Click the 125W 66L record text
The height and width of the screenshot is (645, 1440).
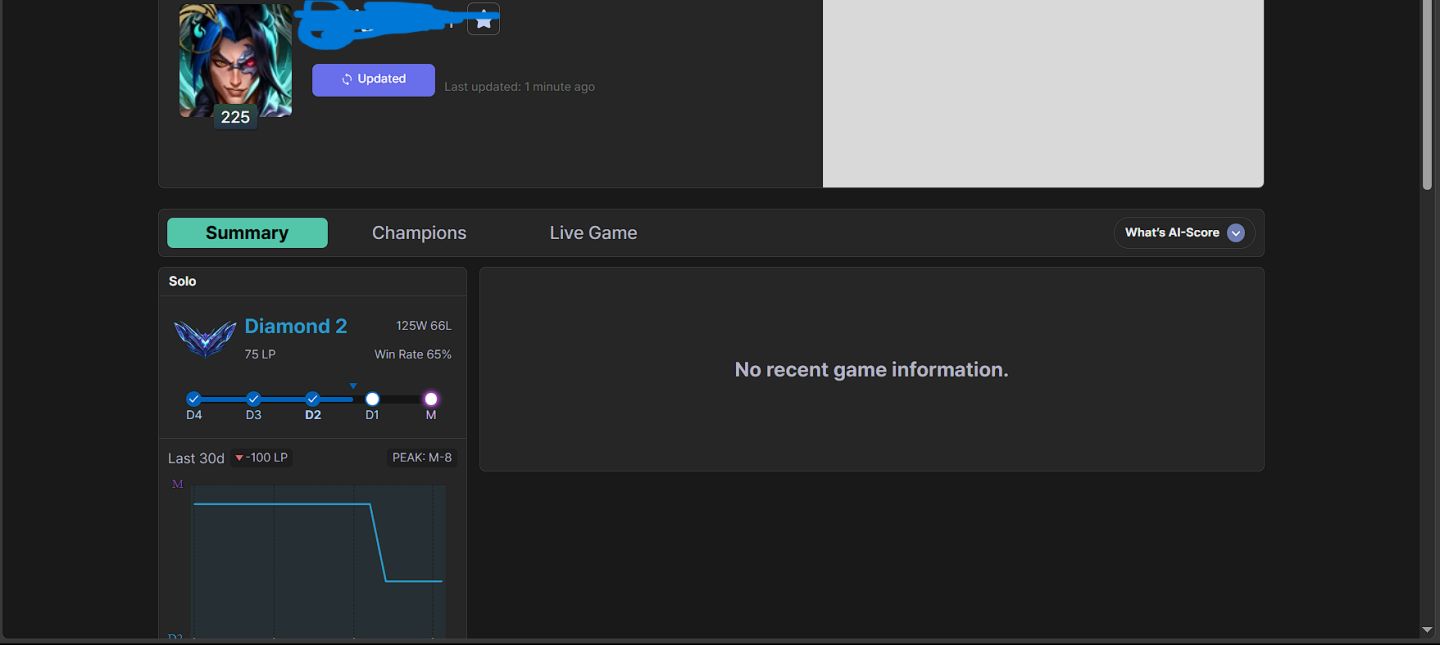[x=424, y=326]
